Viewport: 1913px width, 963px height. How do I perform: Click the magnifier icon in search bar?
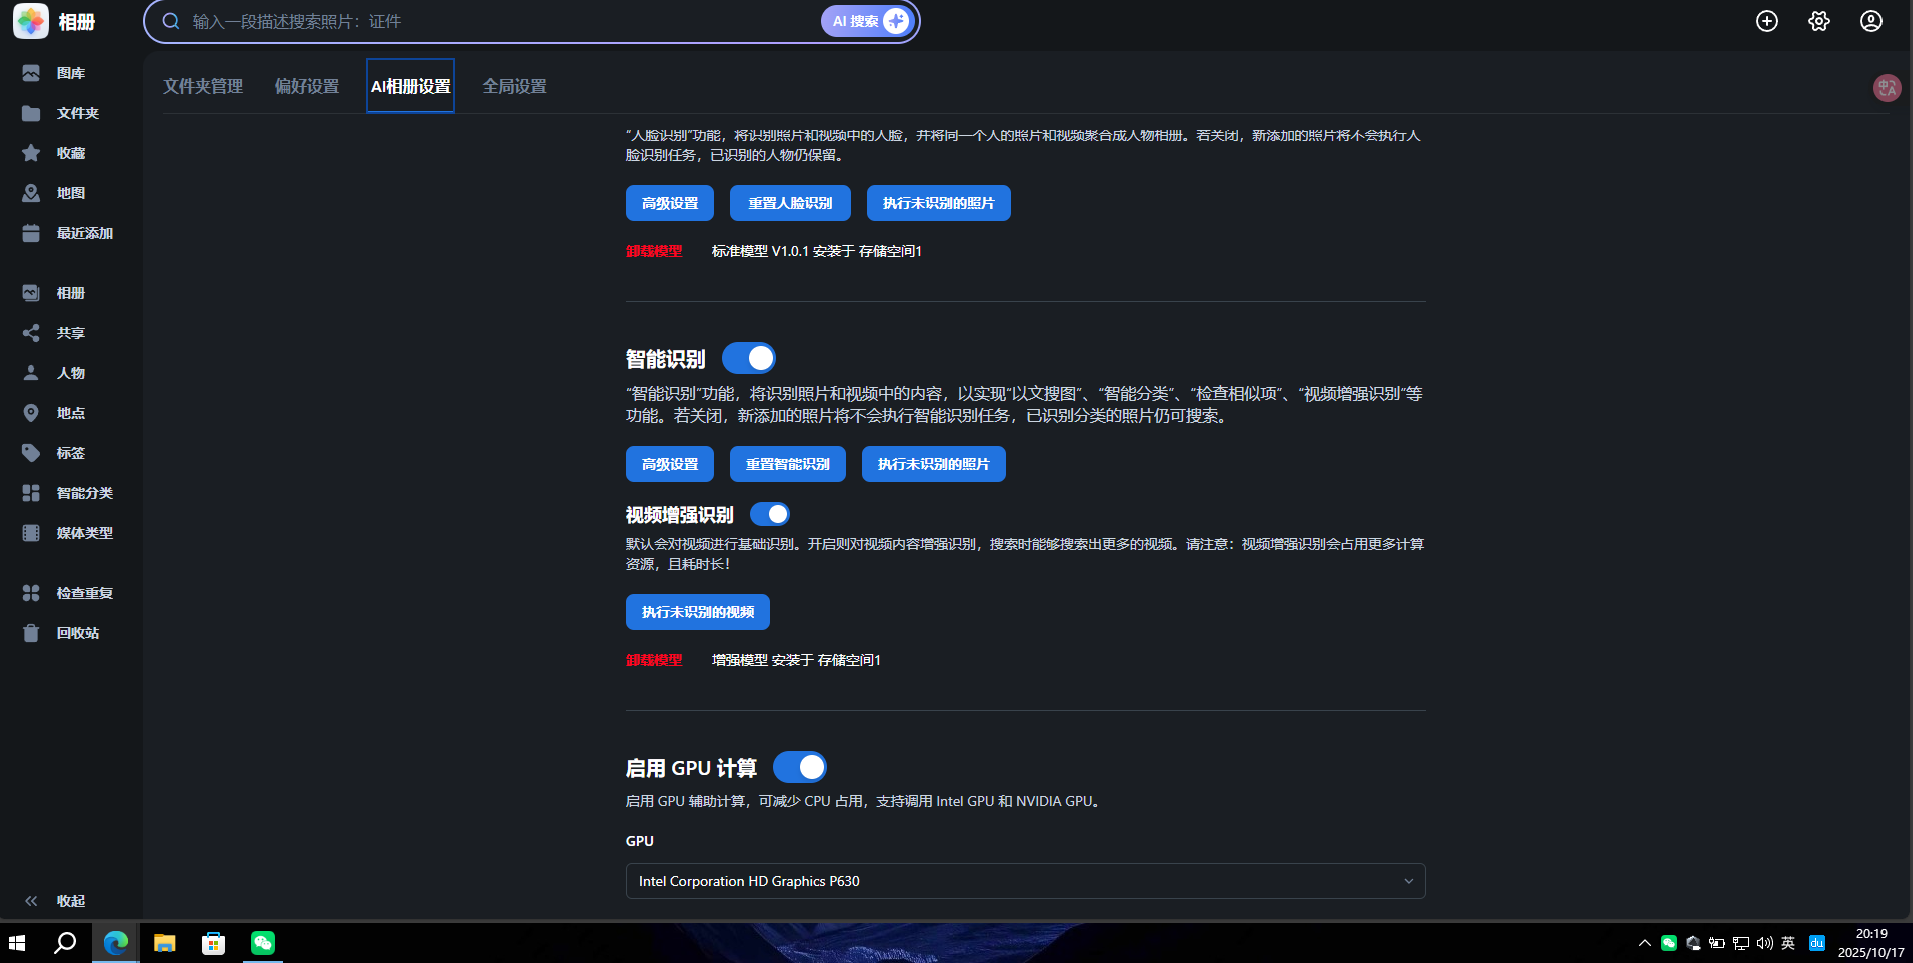171,21
